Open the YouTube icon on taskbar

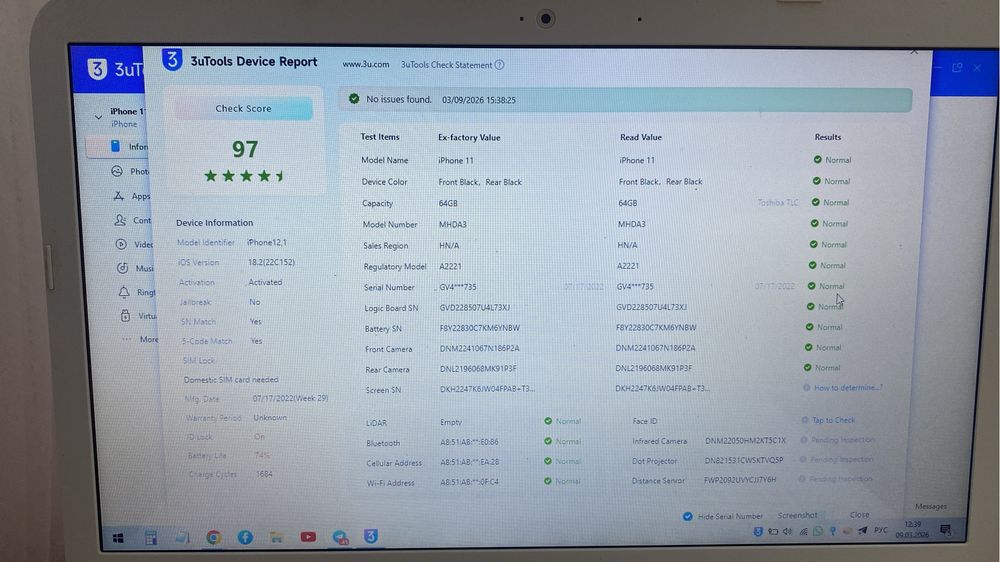(x=308, y=537)
